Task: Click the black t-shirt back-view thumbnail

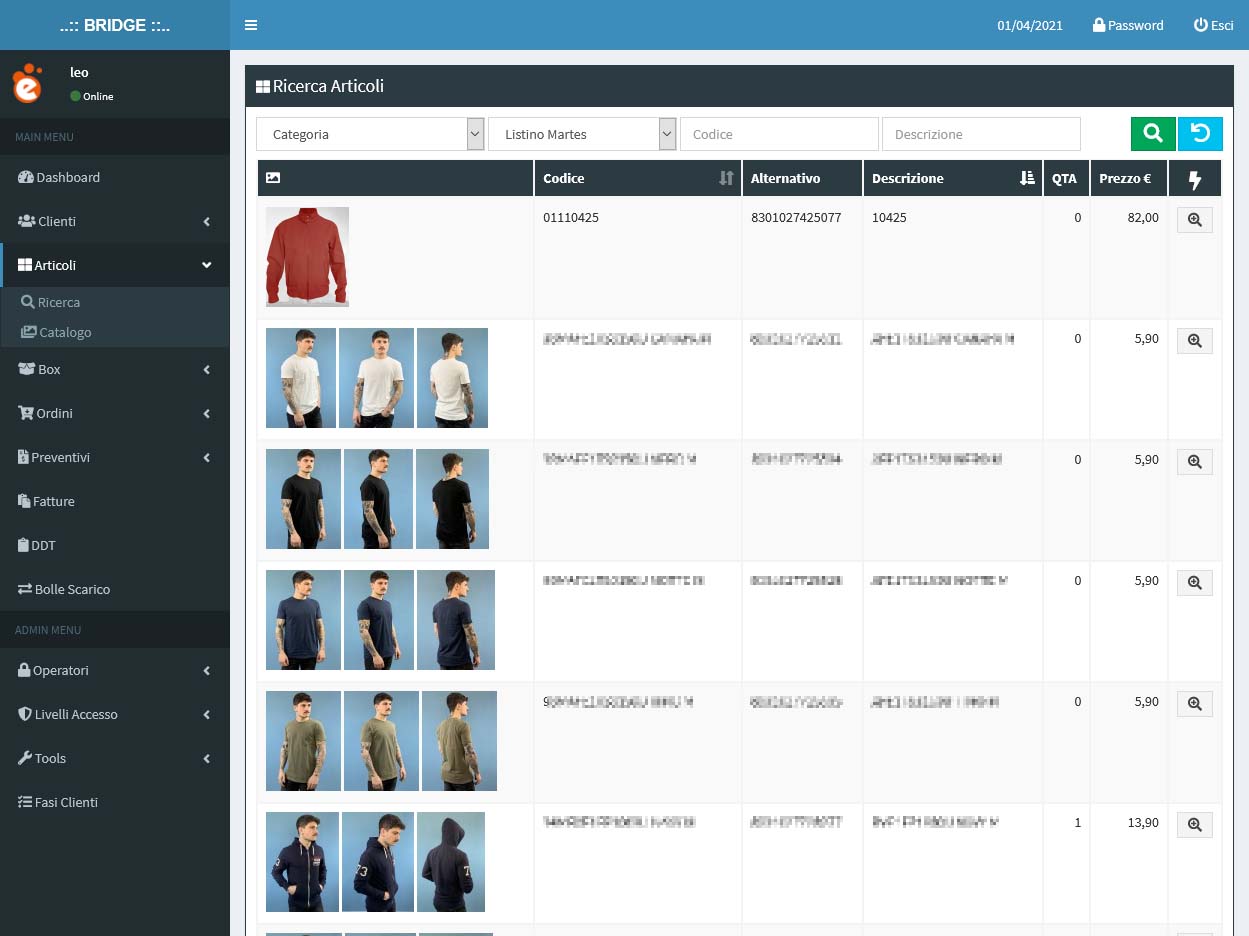Action: 452,499
